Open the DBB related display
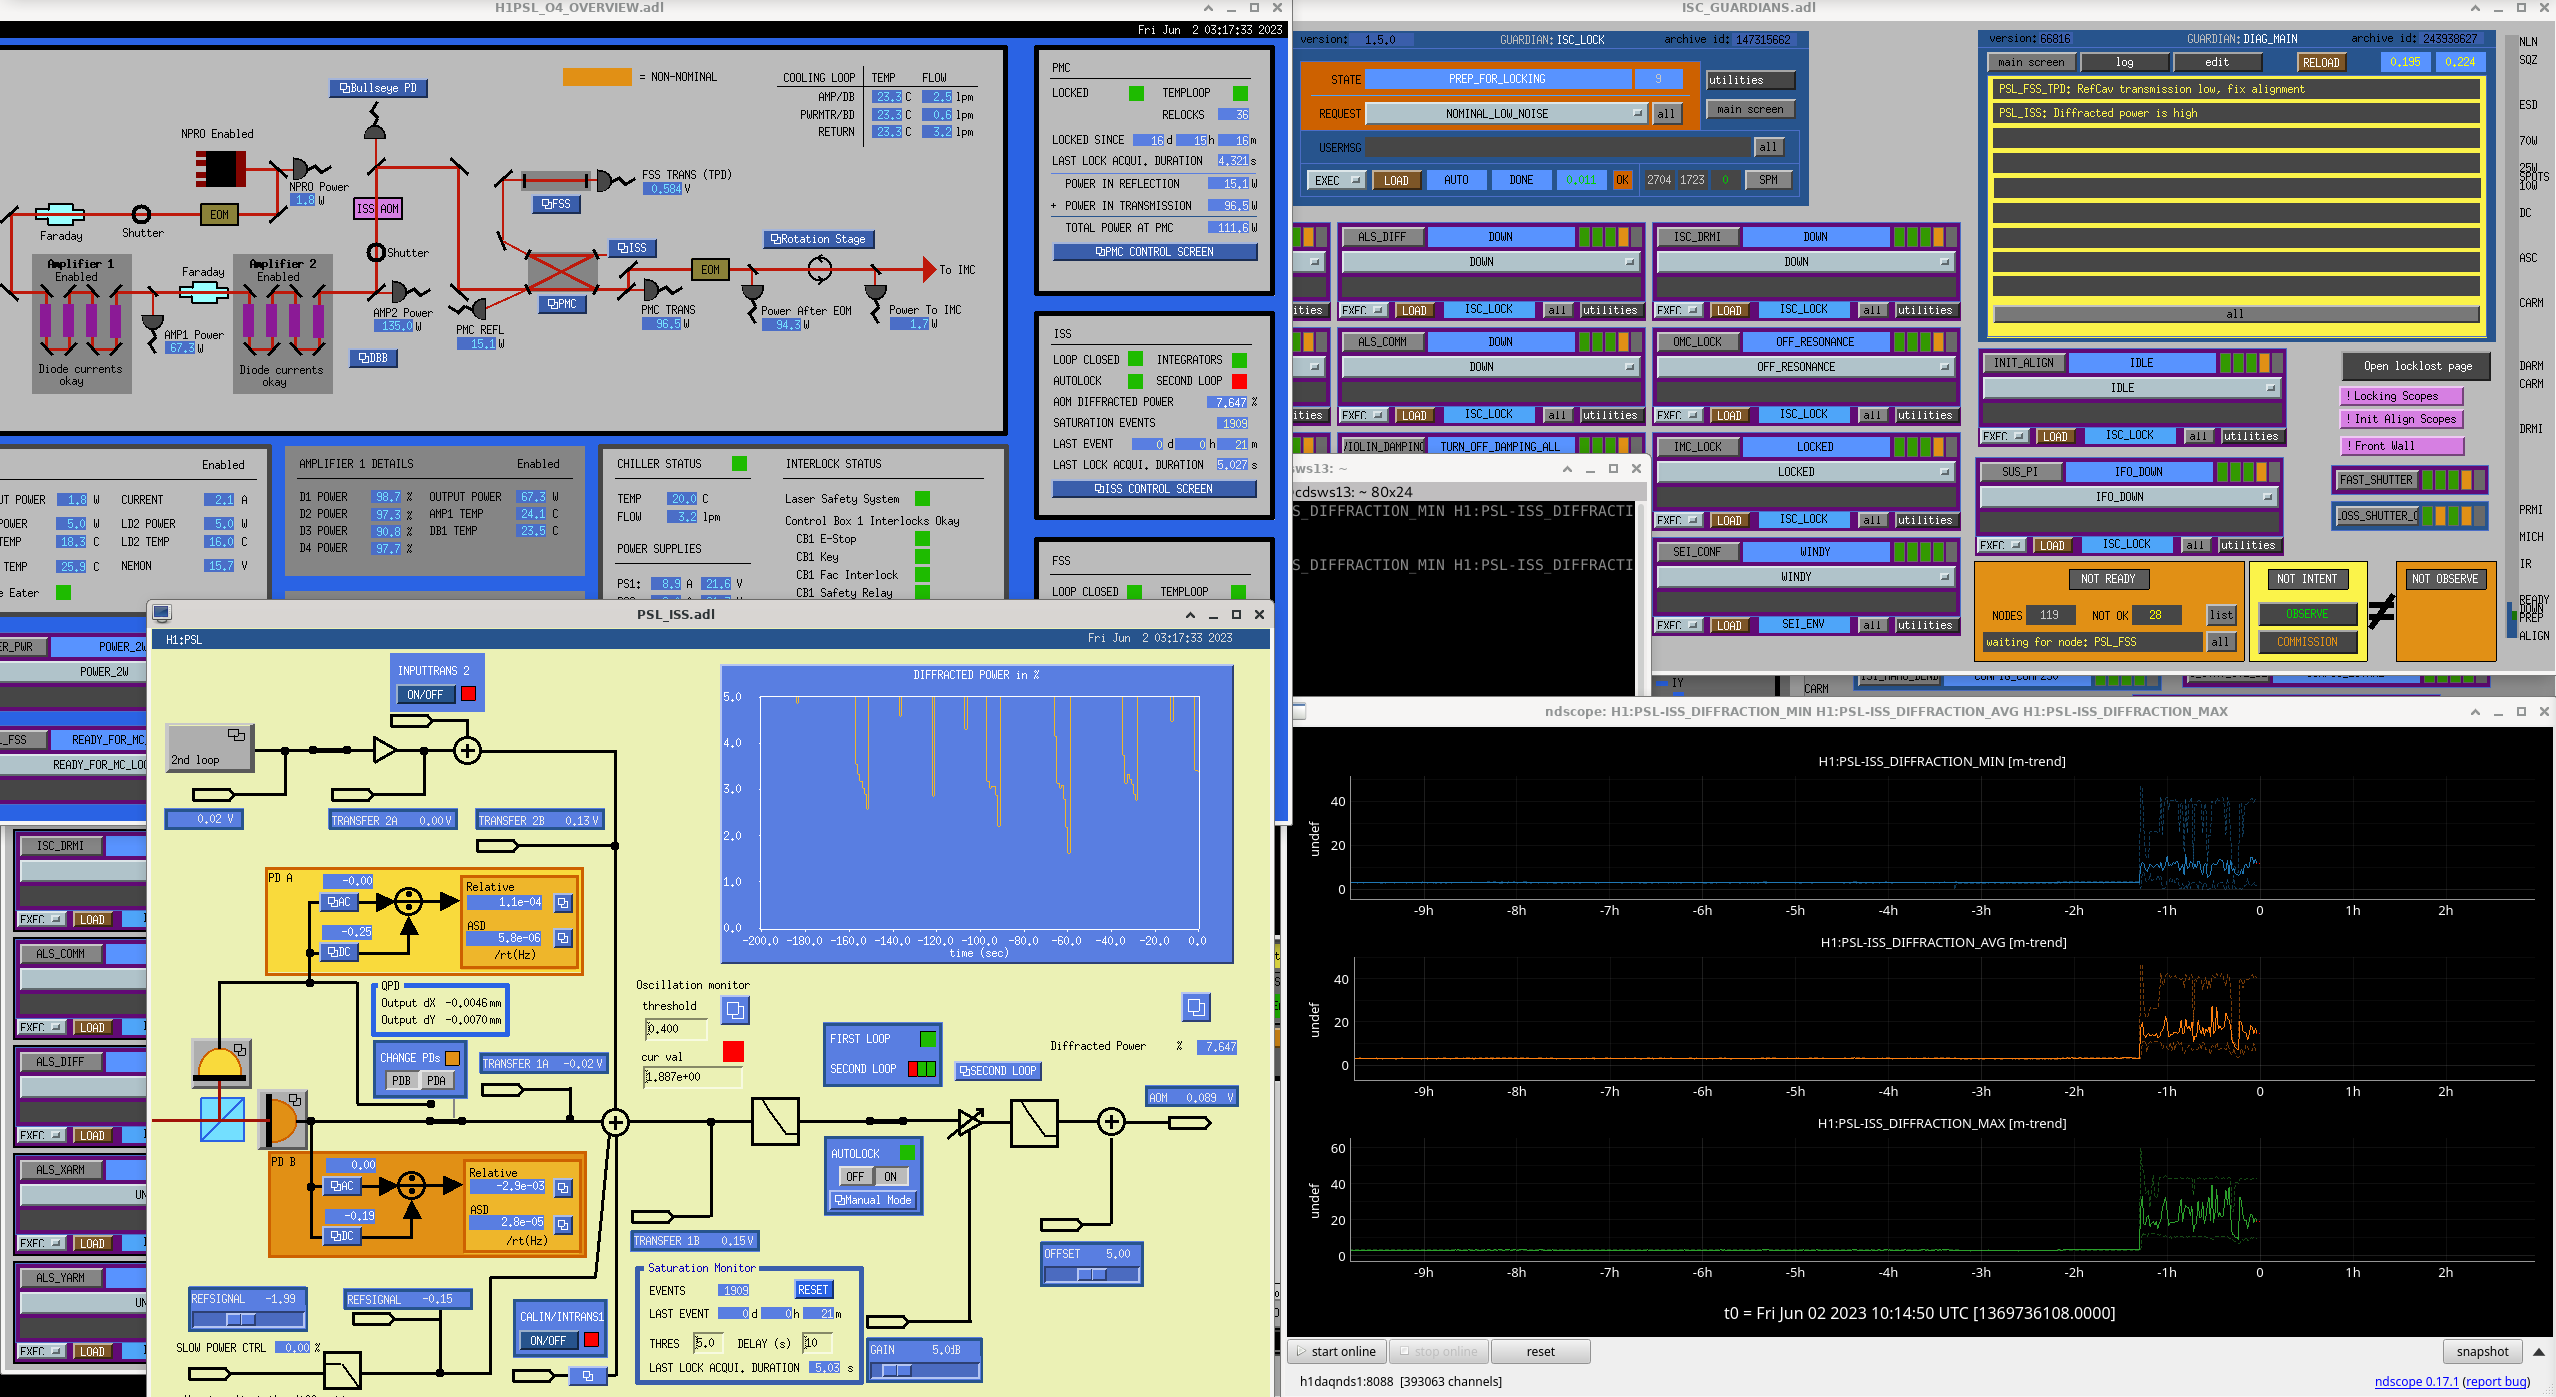 coord(374,358)
